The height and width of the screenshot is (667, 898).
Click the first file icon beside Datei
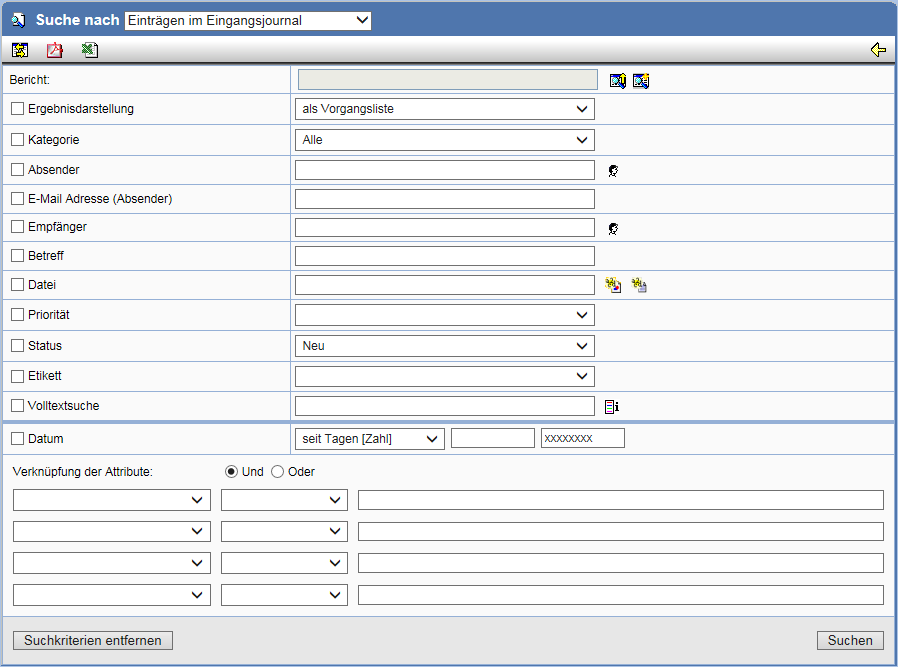(x=613, y=285)
